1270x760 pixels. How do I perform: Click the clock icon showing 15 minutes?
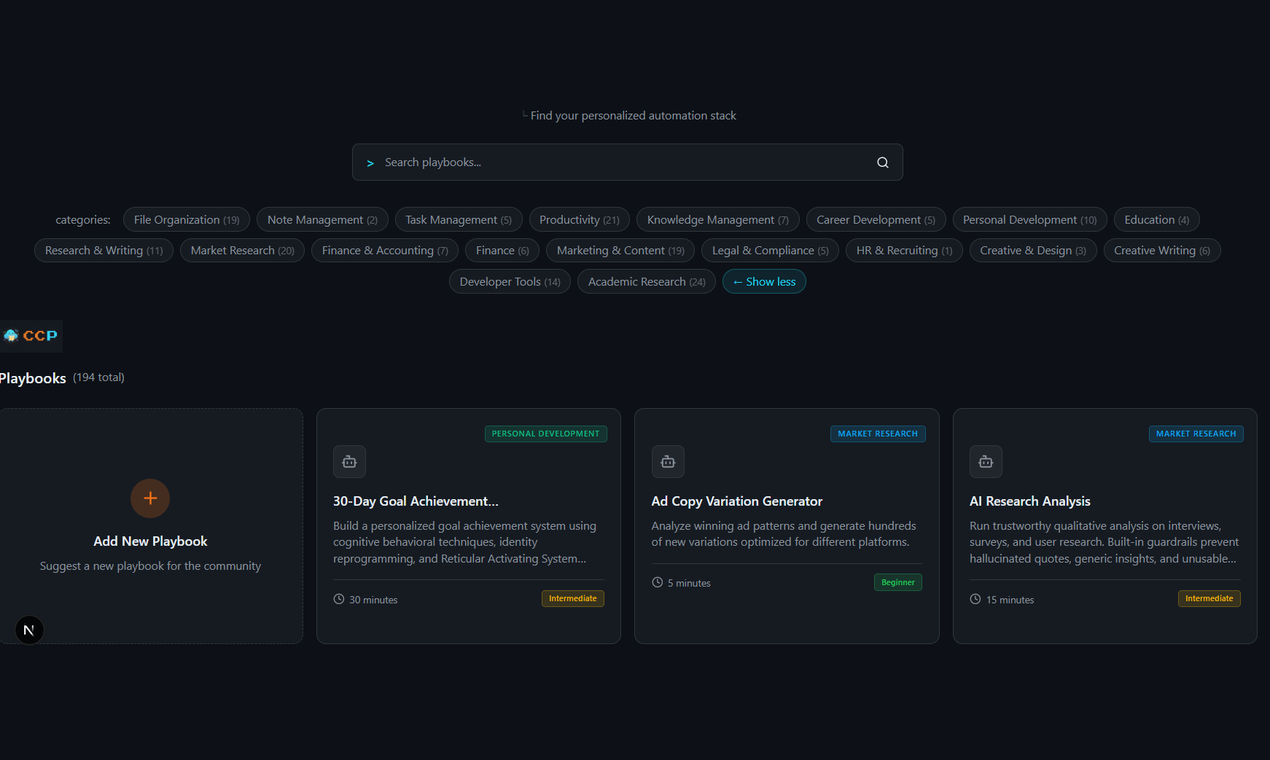(974, 599)
